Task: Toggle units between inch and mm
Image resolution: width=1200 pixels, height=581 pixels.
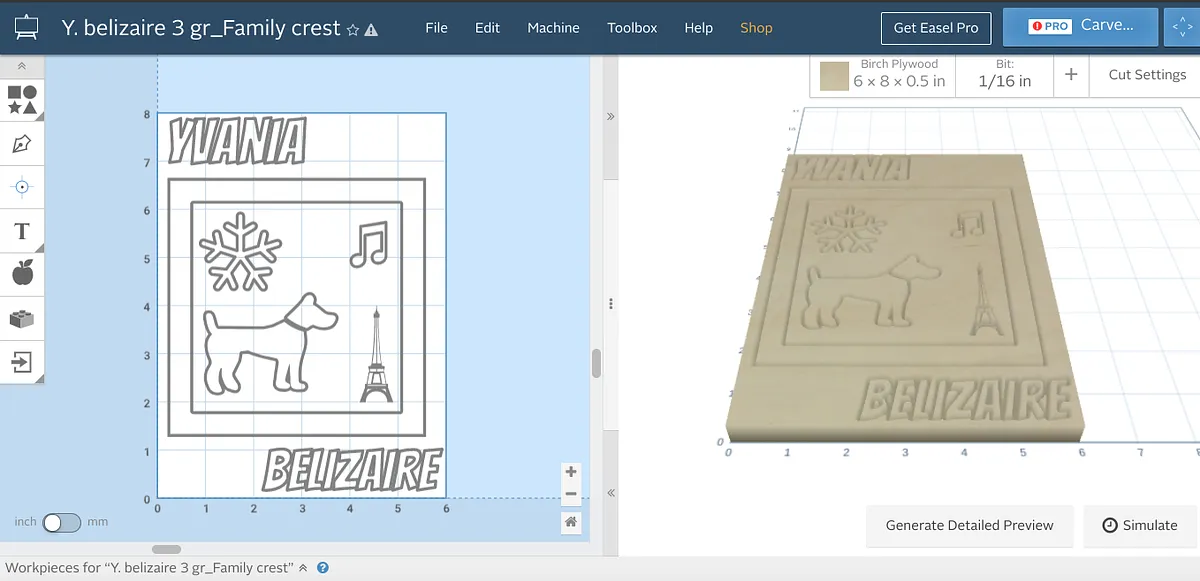Action: coord(61,522)
